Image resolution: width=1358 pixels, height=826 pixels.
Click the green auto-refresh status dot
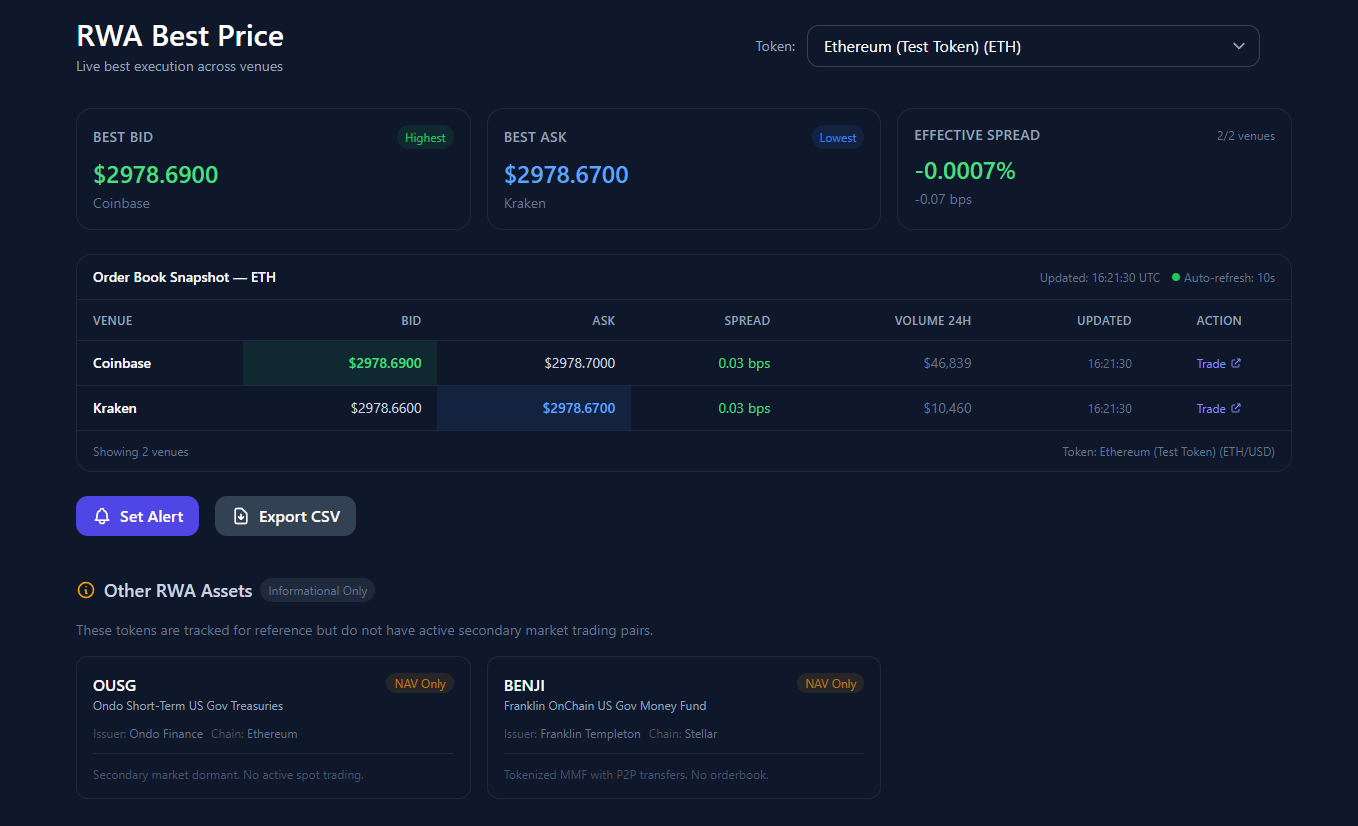pos(1176,277)
